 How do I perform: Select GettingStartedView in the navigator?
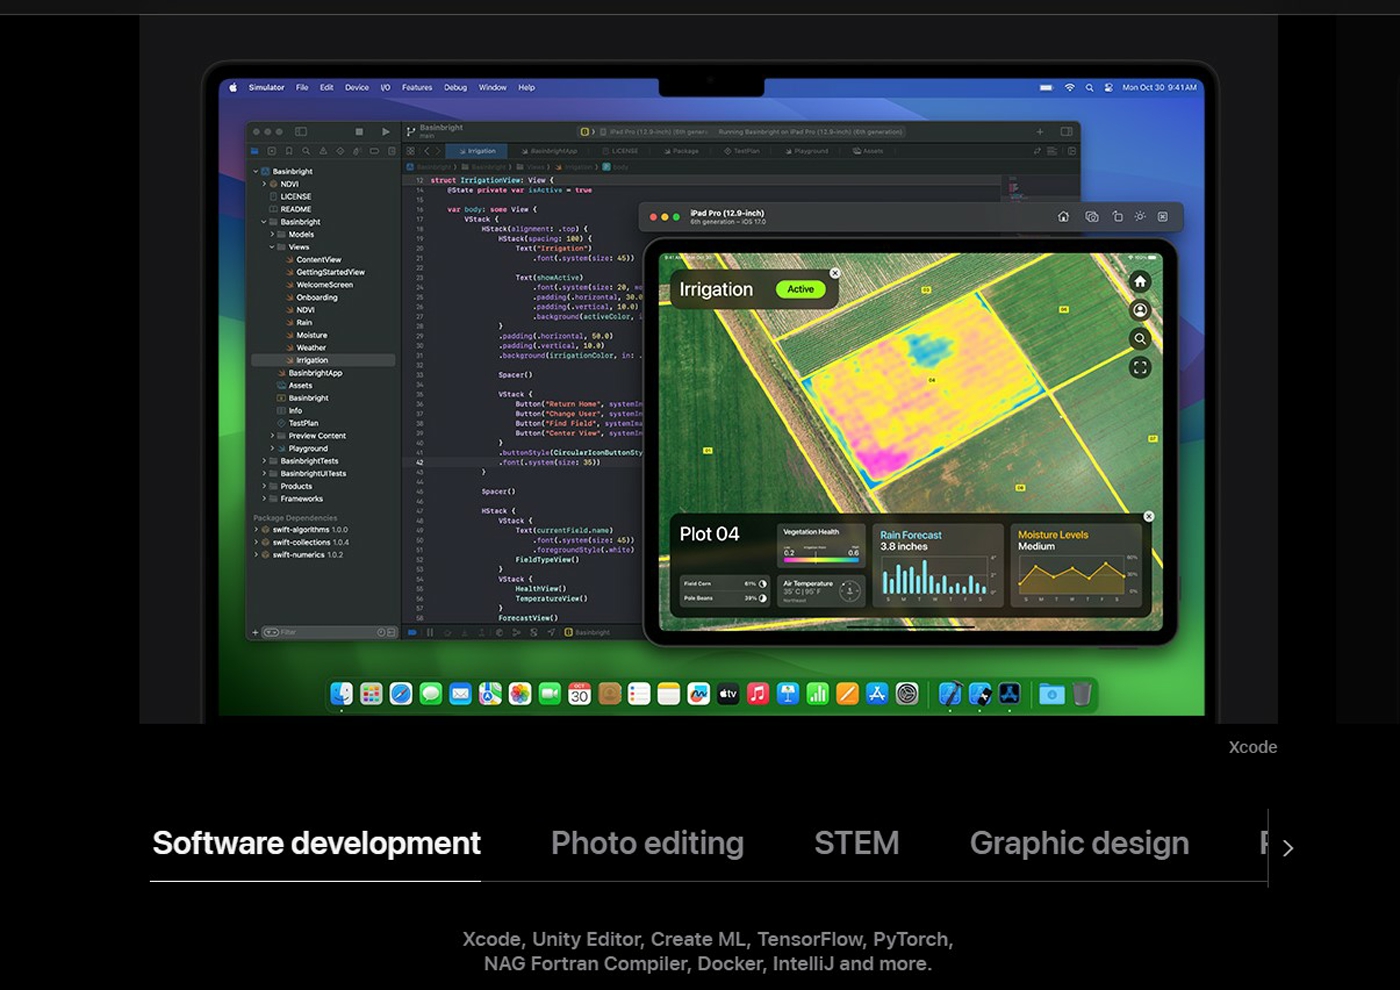coord(330,272)
